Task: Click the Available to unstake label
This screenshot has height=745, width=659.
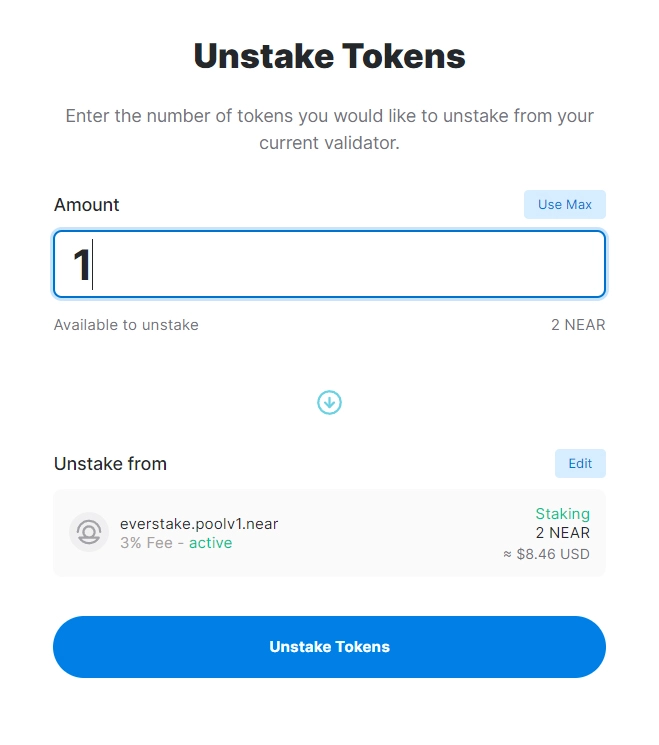Action: click(126, 325)
